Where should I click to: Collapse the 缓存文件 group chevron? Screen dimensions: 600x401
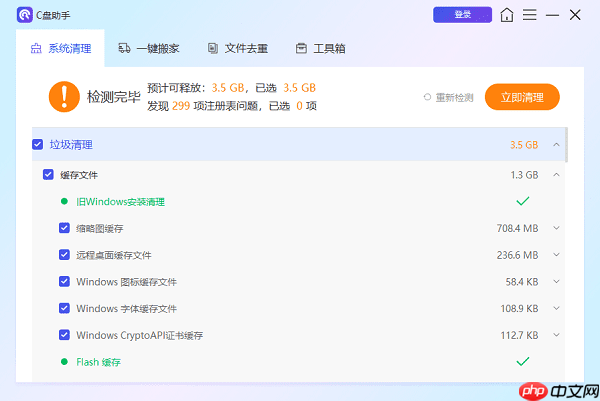556,175
